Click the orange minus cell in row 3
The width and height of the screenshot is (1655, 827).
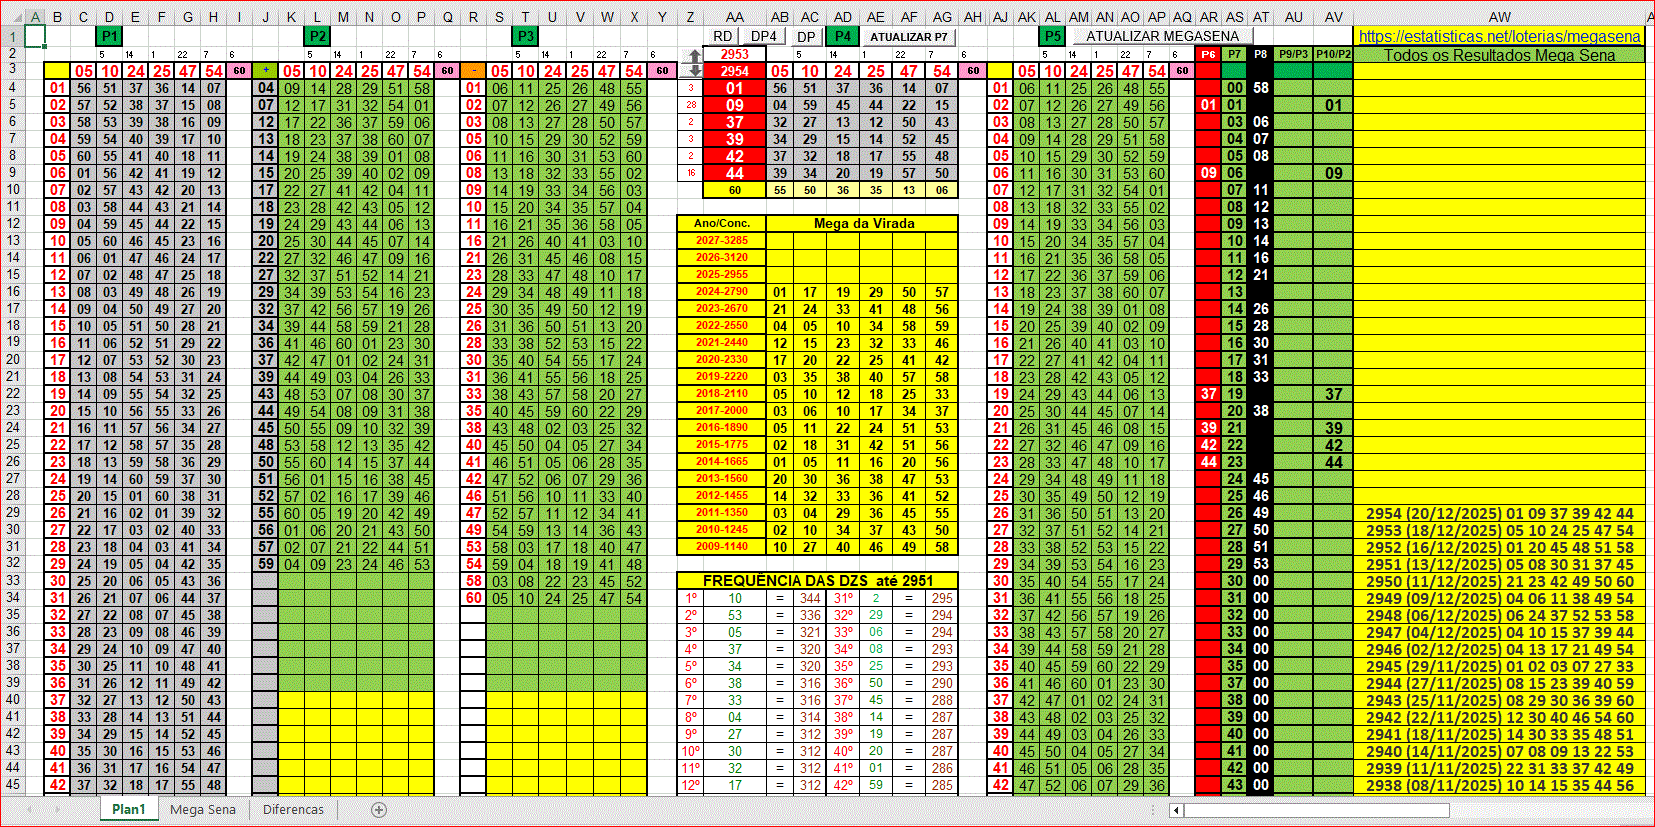click(x=474, y=71)
